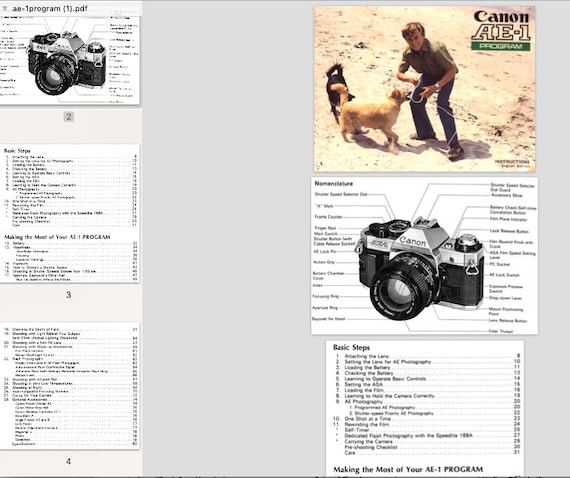570x478 pixels.
Task: Click the page number 4 label in sidebar
Action: 69,462
